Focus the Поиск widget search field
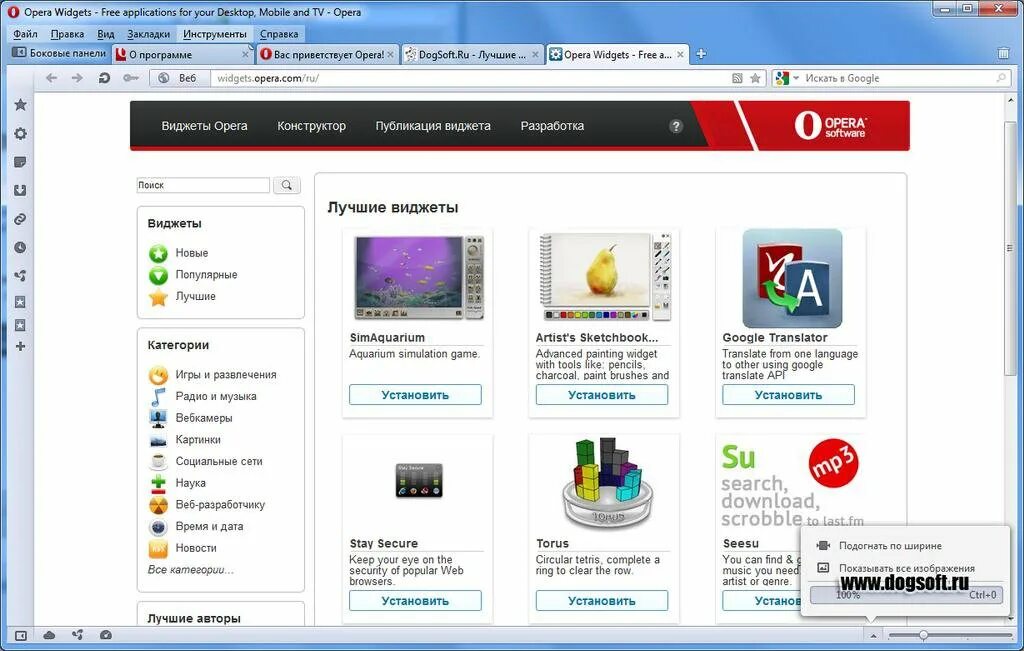The height and width of the screenshot is (651, 1024). [203, 185]
